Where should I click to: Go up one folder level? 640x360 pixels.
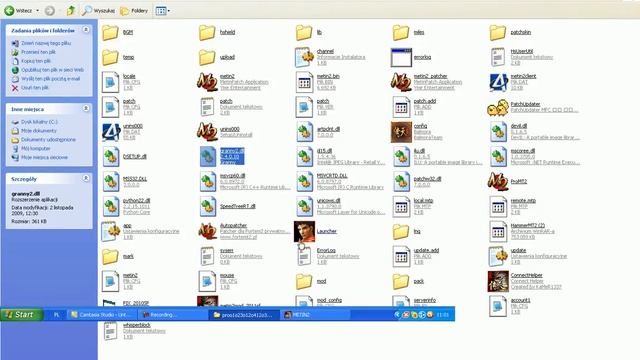pyautogui.click(x=71, y=11)
